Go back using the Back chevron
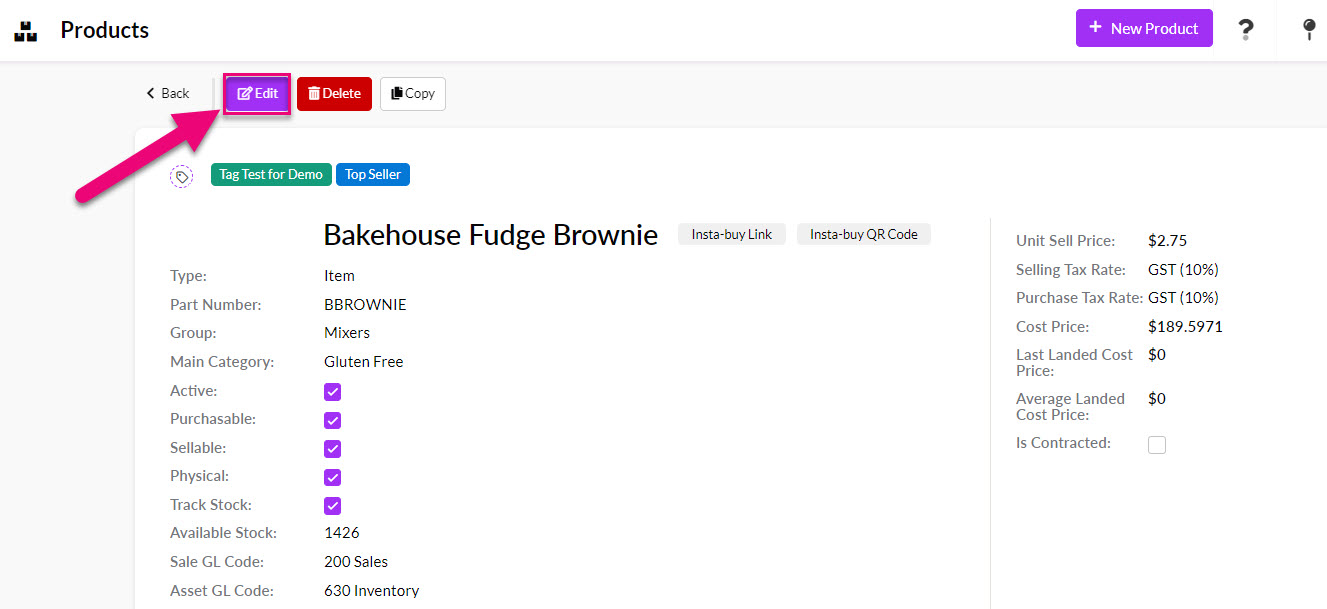Screen dimensions: 1327x609 [x=167, y=94]
